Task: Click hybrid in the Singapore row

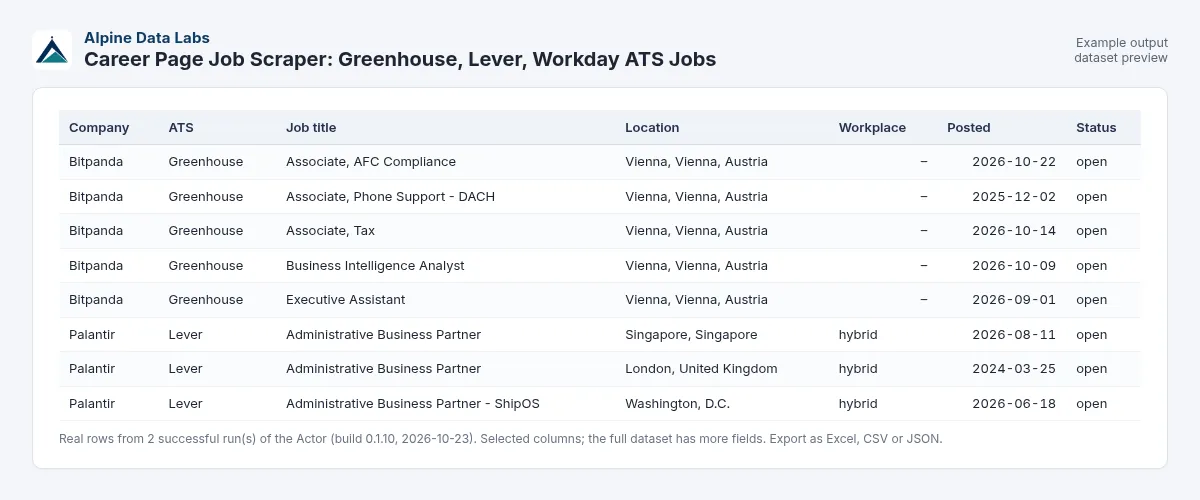Action: click(x=858, y=335)
